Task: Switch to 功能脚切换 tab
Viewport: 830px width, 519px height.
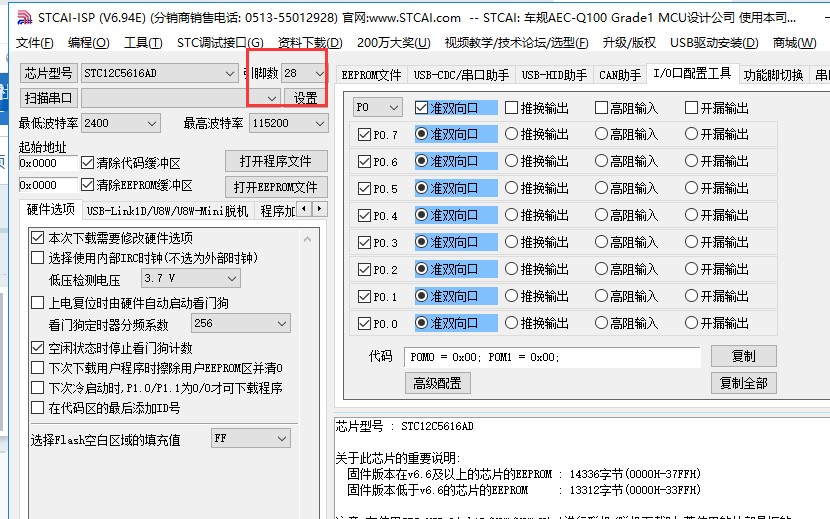Action: click(773, 75)
